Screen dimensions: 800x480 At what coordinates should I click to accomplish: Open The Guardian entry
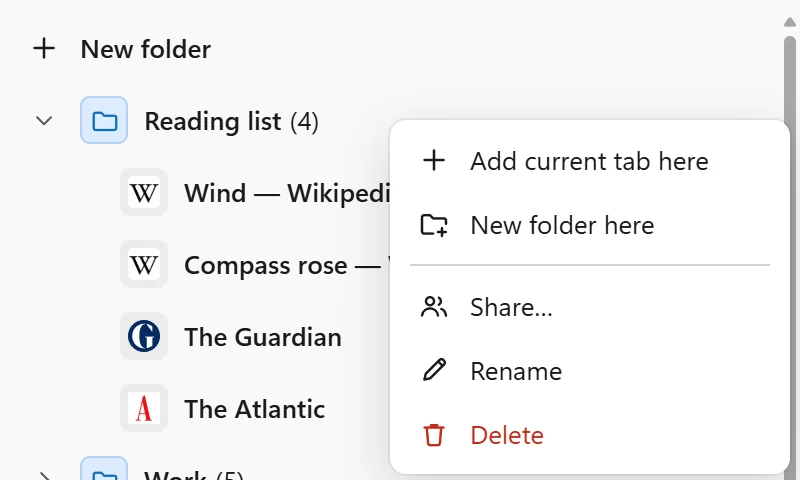point(263,337)
